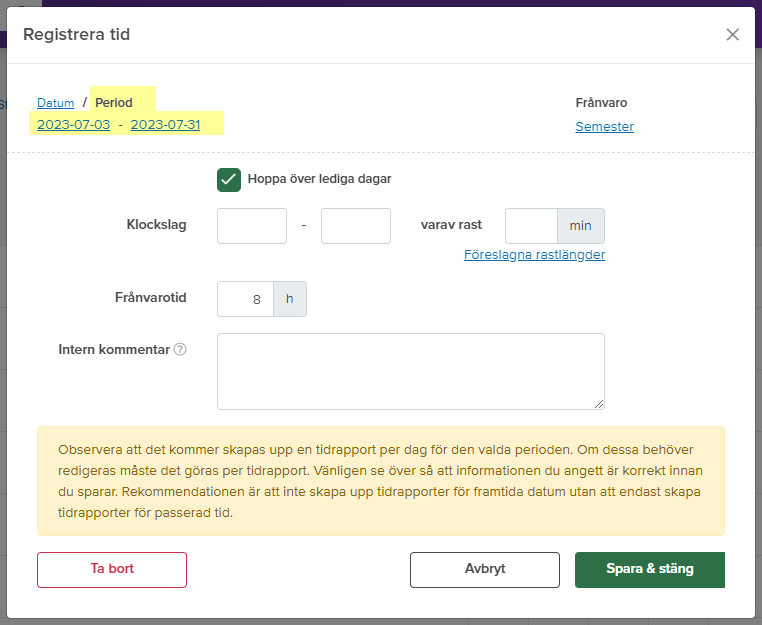Change absence type Semester

tap(605, 126)
